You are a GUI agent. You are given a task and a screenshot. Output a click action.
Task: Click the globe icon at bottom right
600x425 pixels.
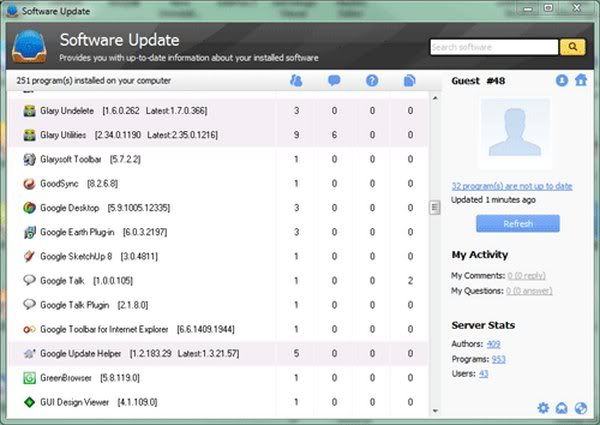(x=581, y=408)
